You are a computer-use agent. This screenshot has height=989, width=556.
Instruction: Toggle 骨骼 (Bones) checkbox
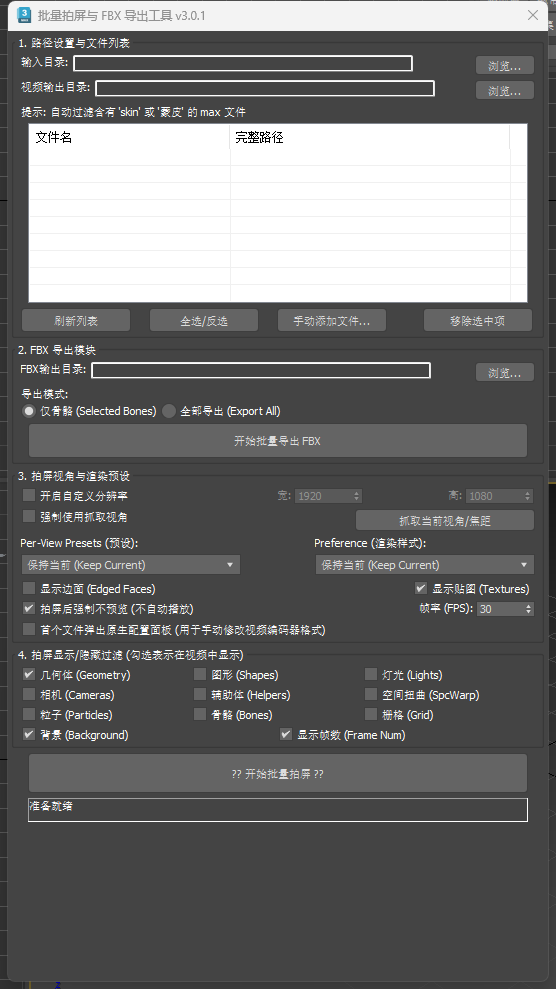[x=200, y=715]
